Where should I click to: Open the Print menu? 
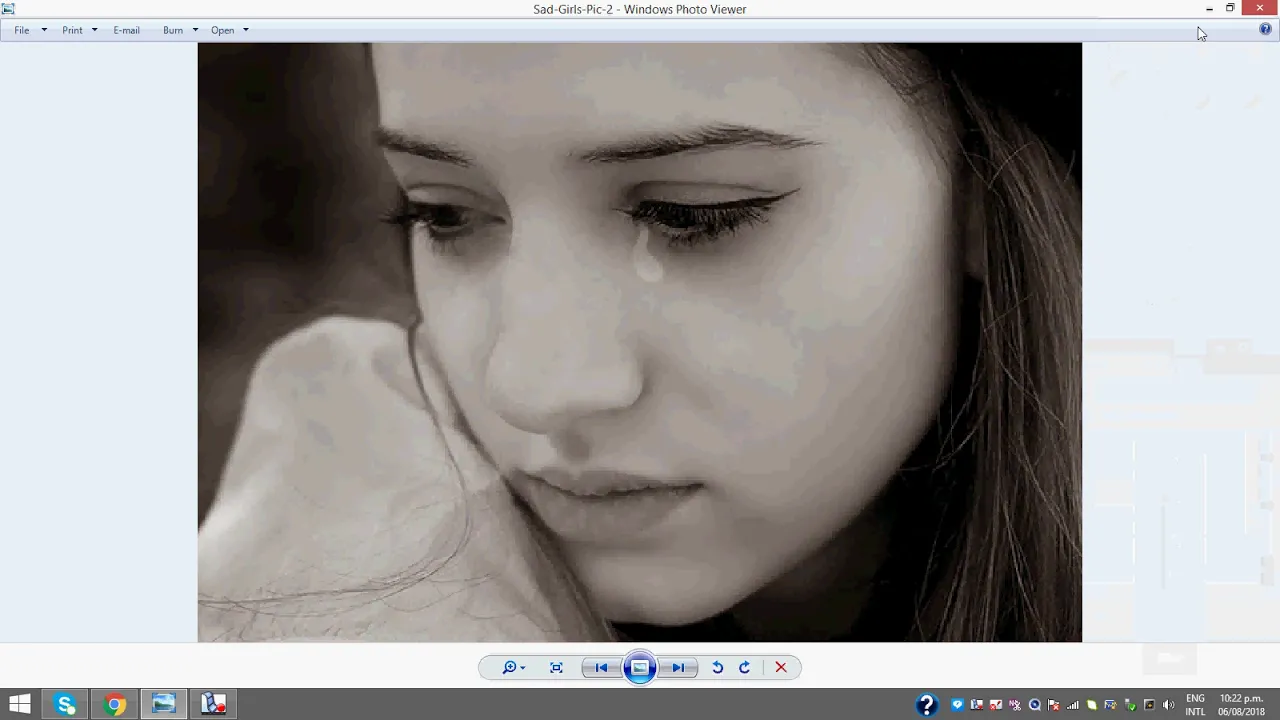tap(72, 30)
